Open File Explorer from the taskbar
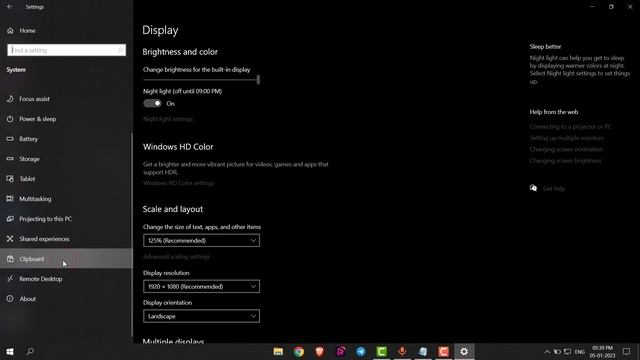This screenshot has width=640, height=360. [x=278, y=351]
